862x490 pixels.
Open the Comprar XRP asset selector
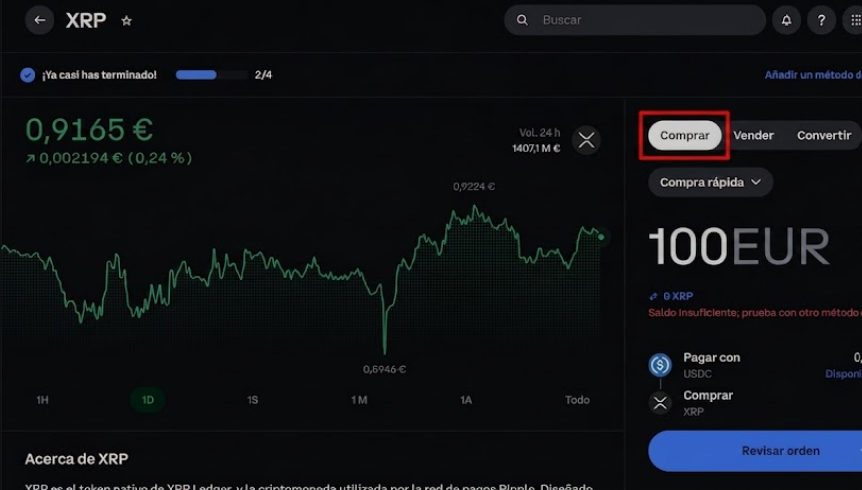[755, 403]
